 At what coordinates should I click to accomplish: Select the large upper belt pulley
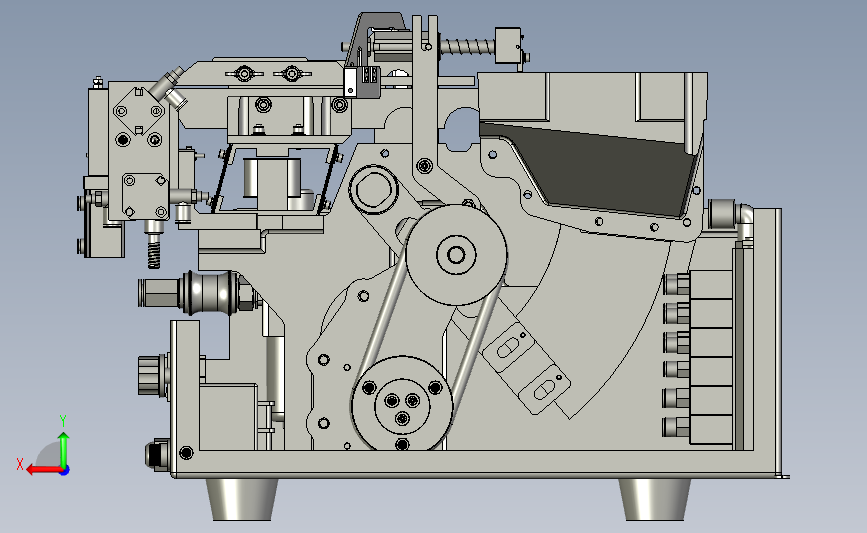coord(456,255)
